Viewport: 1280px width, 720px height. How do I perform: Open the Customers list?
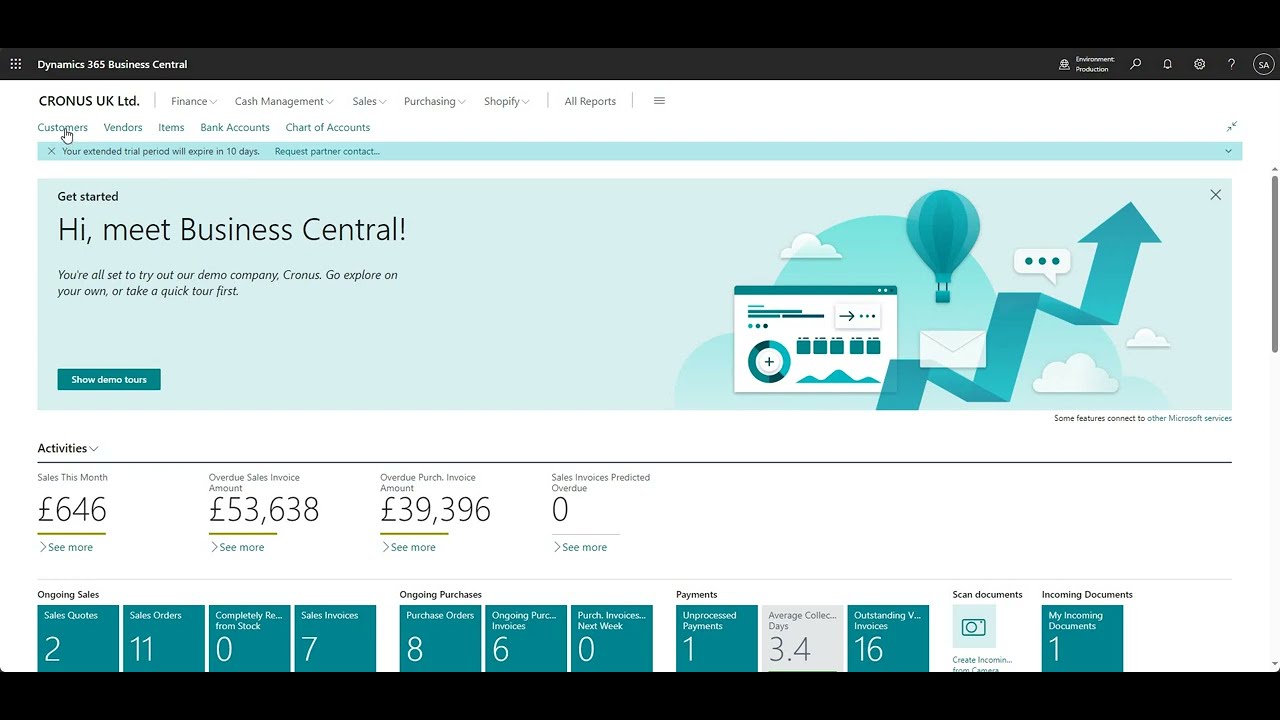click(x=62, y=127)
